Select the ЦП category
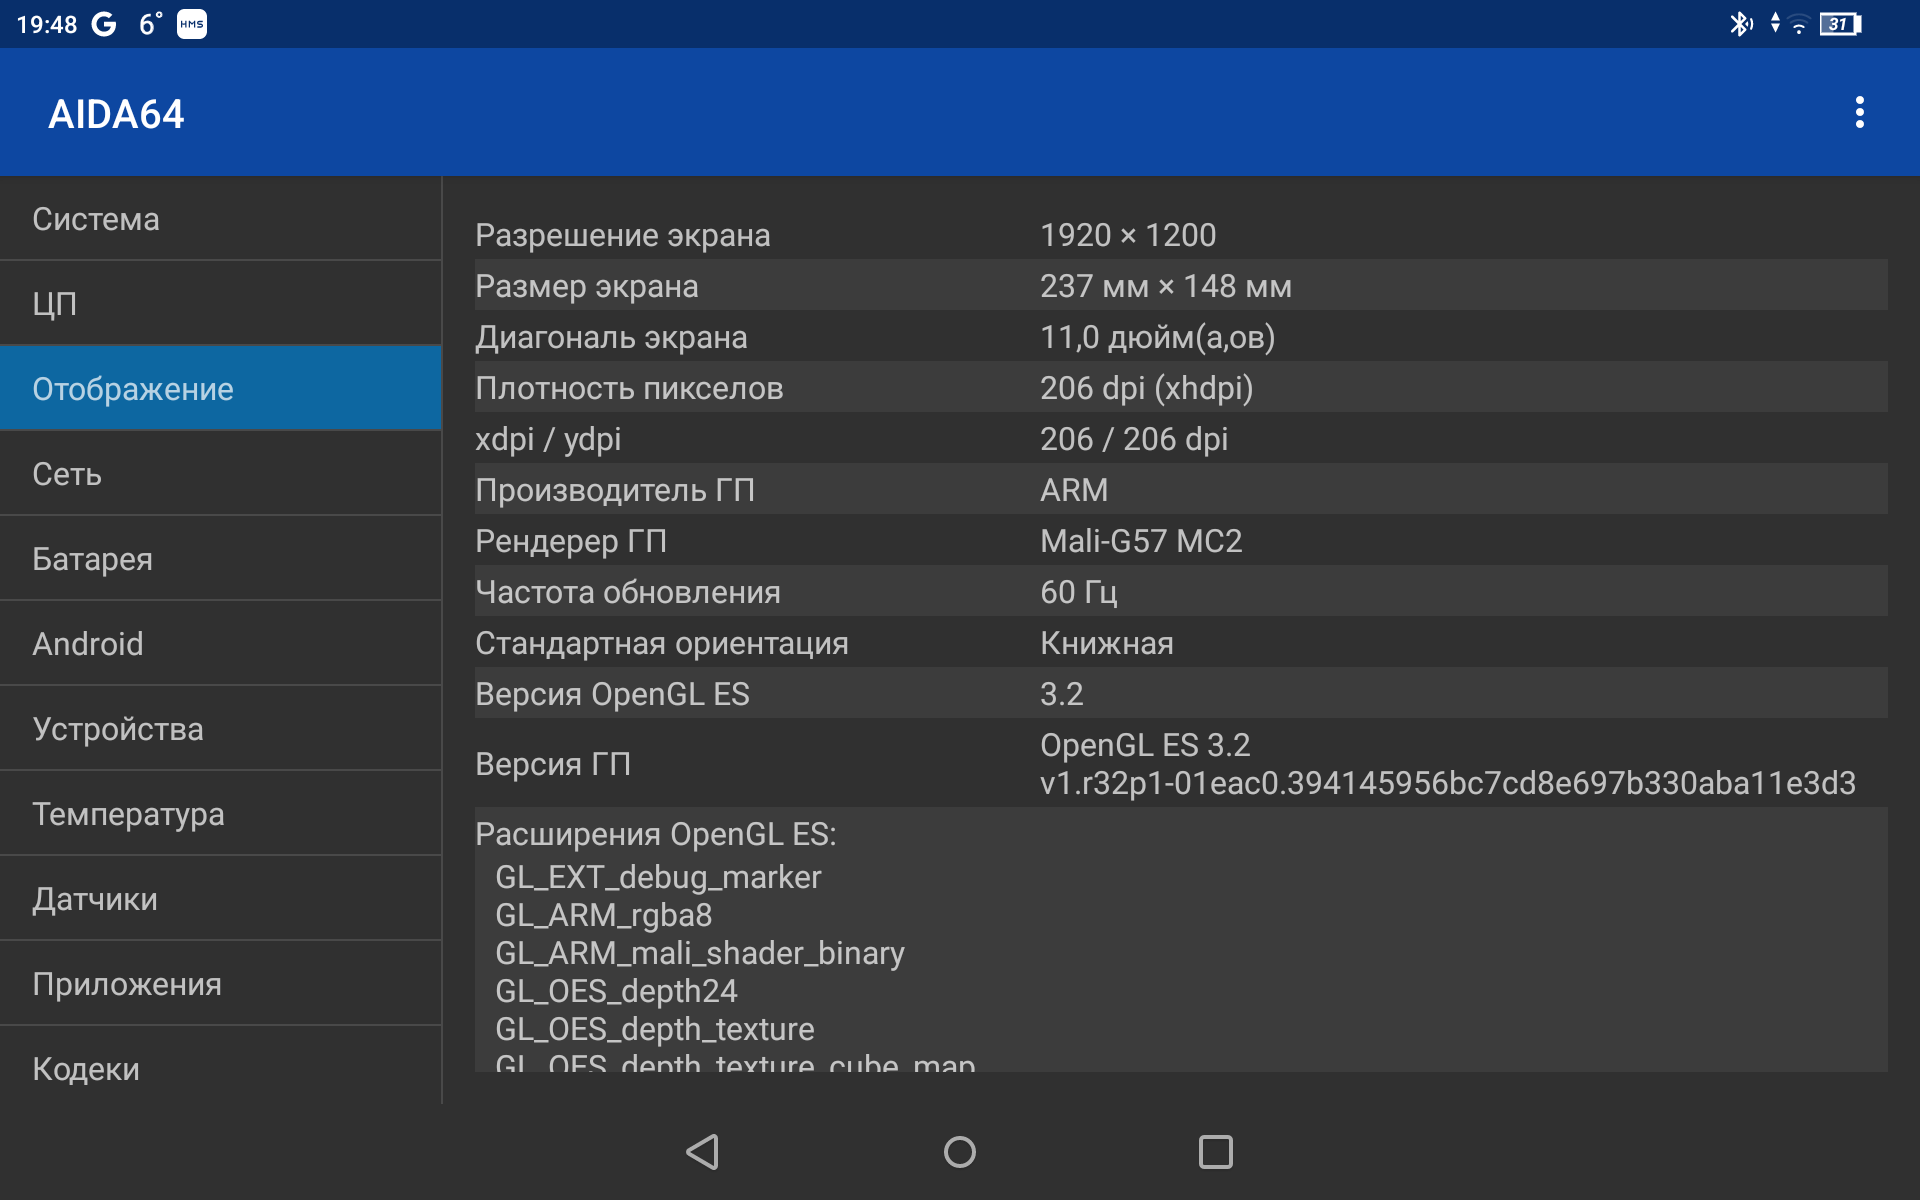Screen dimensions: 1920x1200 tap(220, 304)
